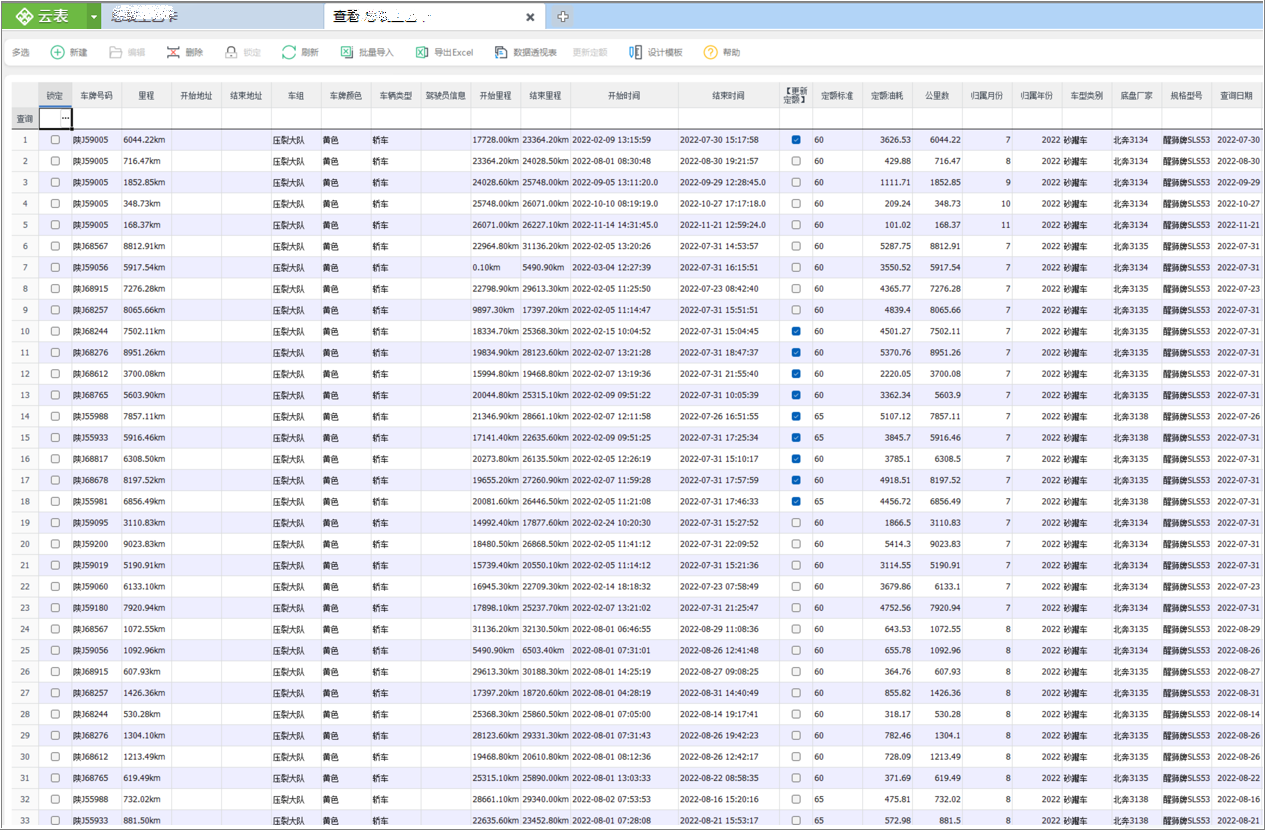Select row number 15 header

pyautogui.click(x=25, y=437)
